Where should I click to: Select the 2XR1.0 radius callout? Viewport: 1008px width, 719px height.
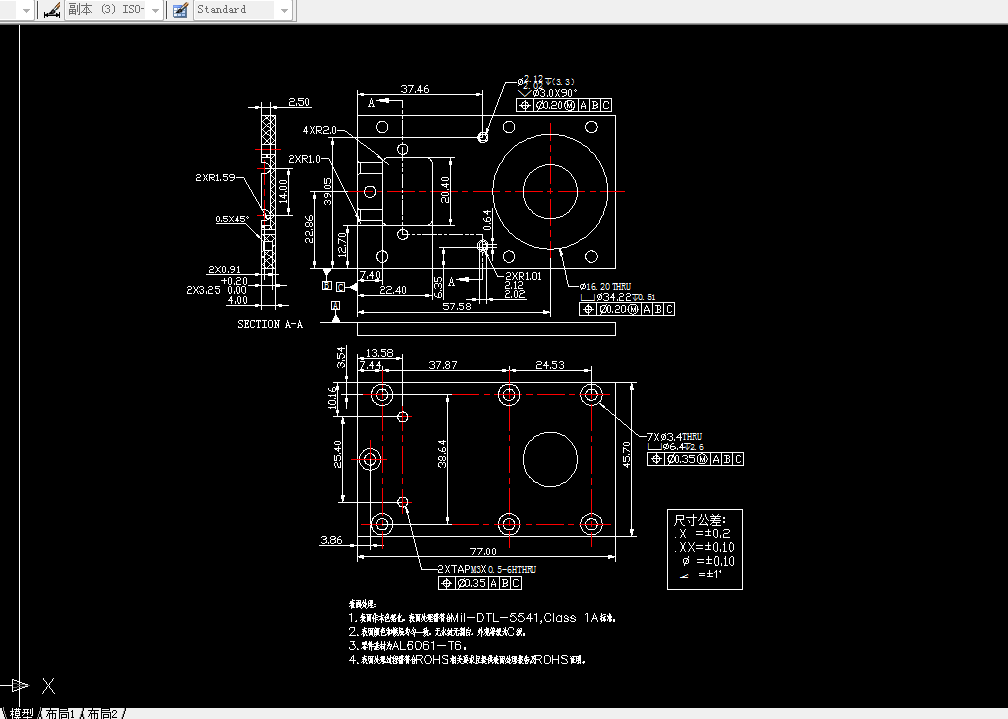(x=304, y=159)
